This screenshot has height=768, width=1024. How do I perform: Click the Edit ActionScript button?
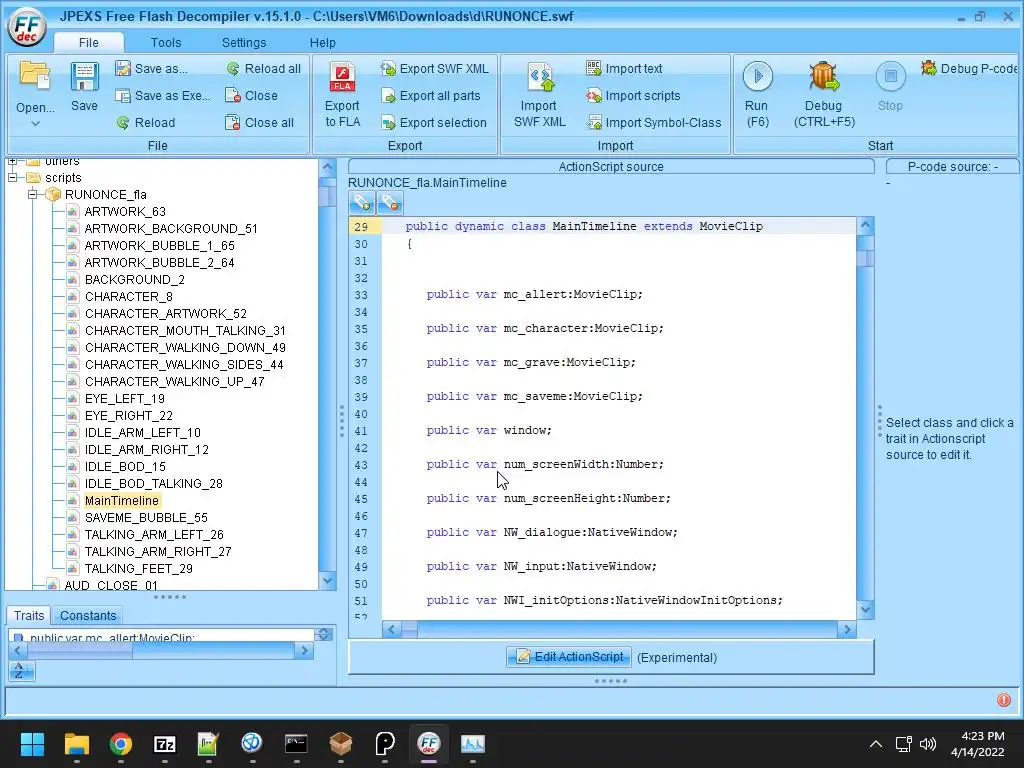pyautogui.click(x=569, y=656)
